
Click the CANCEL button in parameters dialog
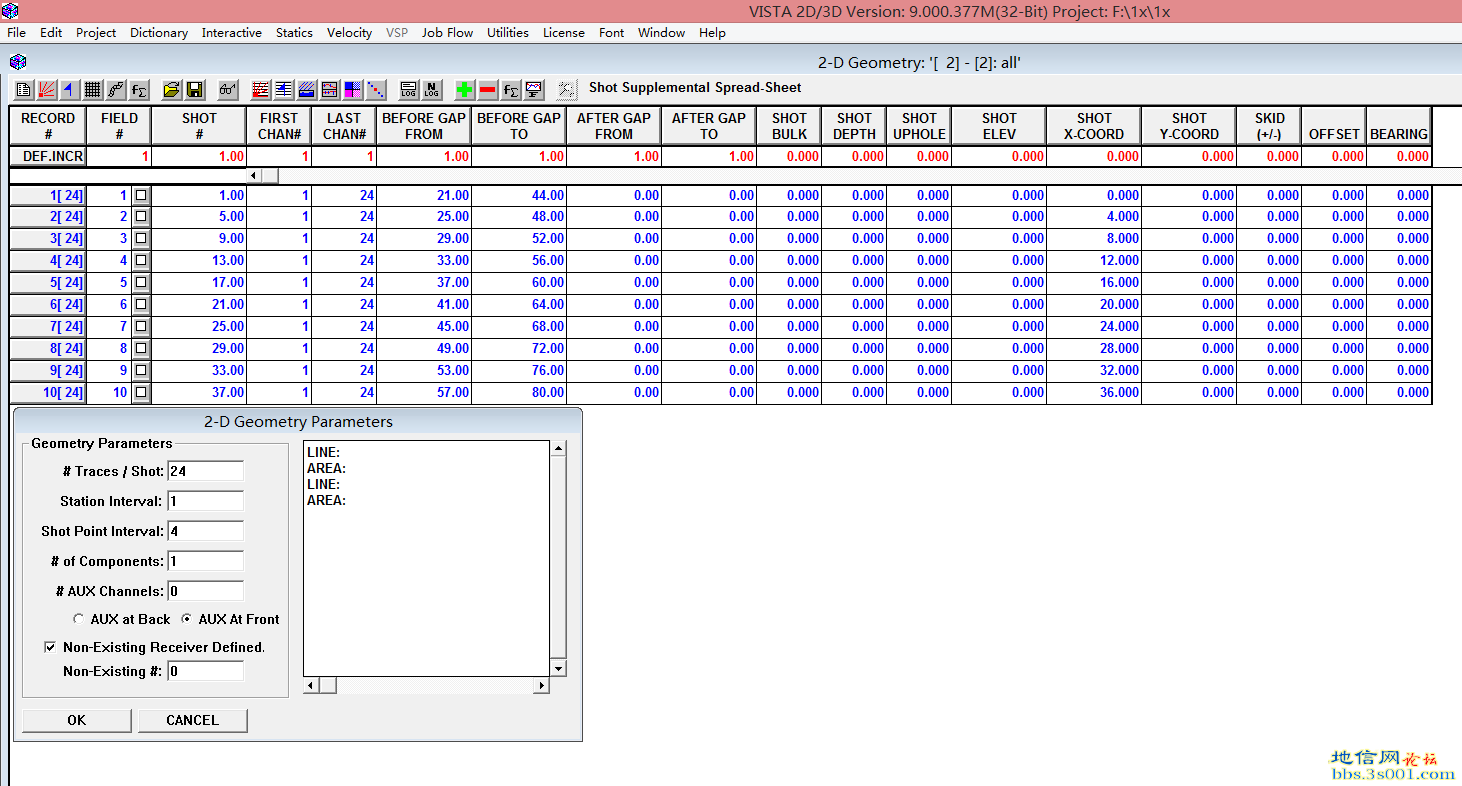pos(192,720)
